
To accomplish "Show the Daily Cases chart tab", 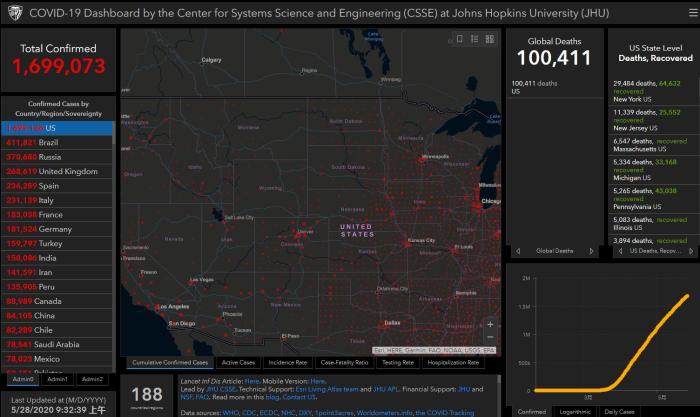I will tap(619, 412).
